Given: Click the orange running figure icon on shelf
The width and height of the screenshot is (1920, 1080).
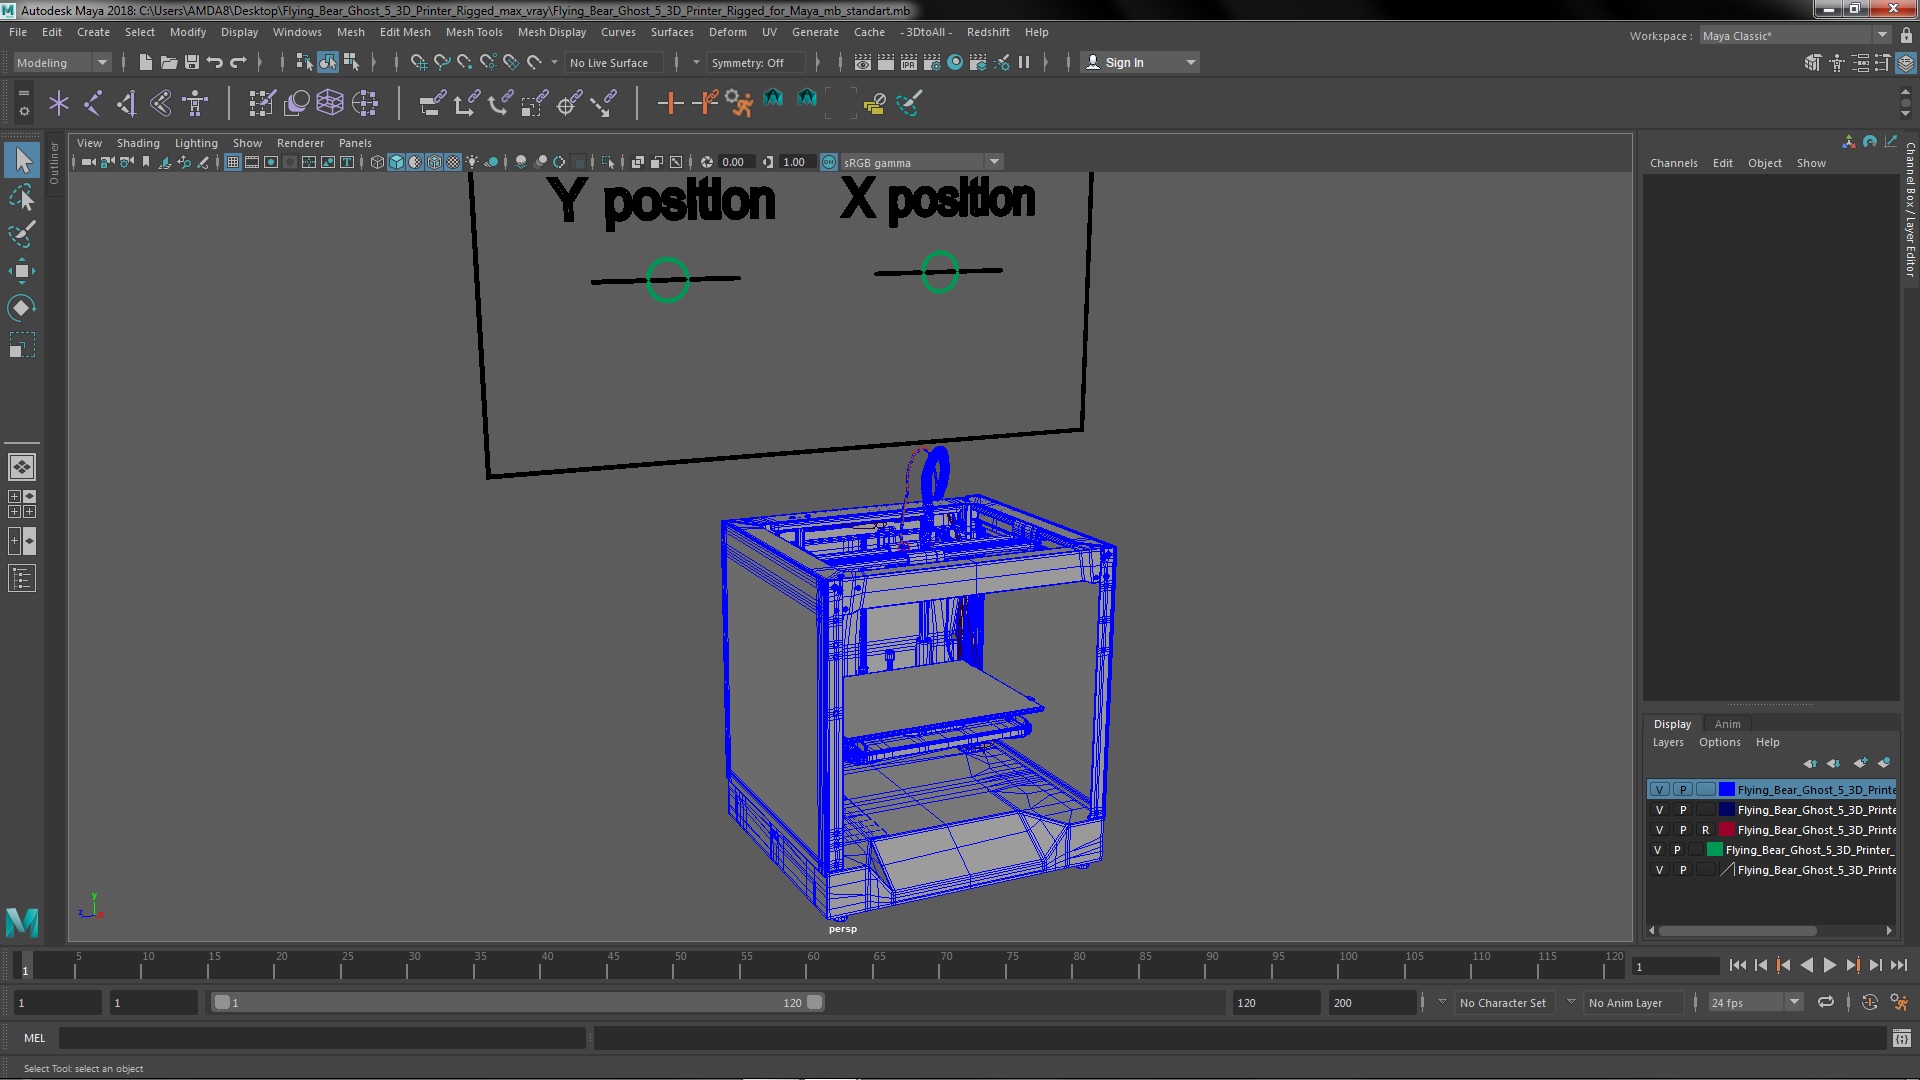Looking at the screenshot, I should click(x=739, y=102).
